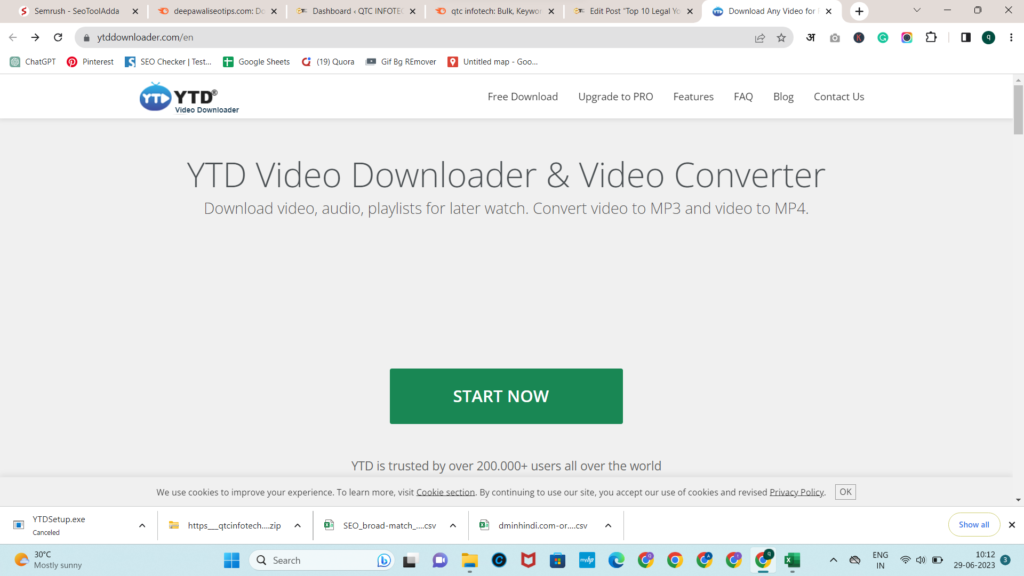Open the weather widget on taskbar
The width and height of the screenshot is (1024, 576).
pyautogui.click(x=49, y=560)
